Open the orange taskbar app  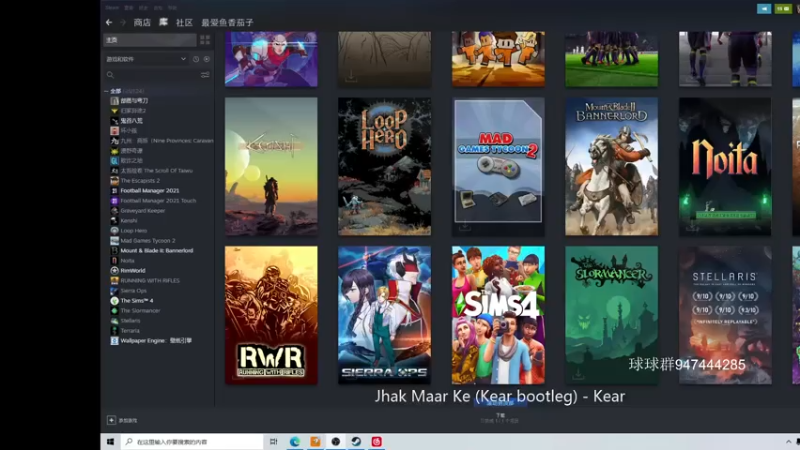tap(315, 442)
